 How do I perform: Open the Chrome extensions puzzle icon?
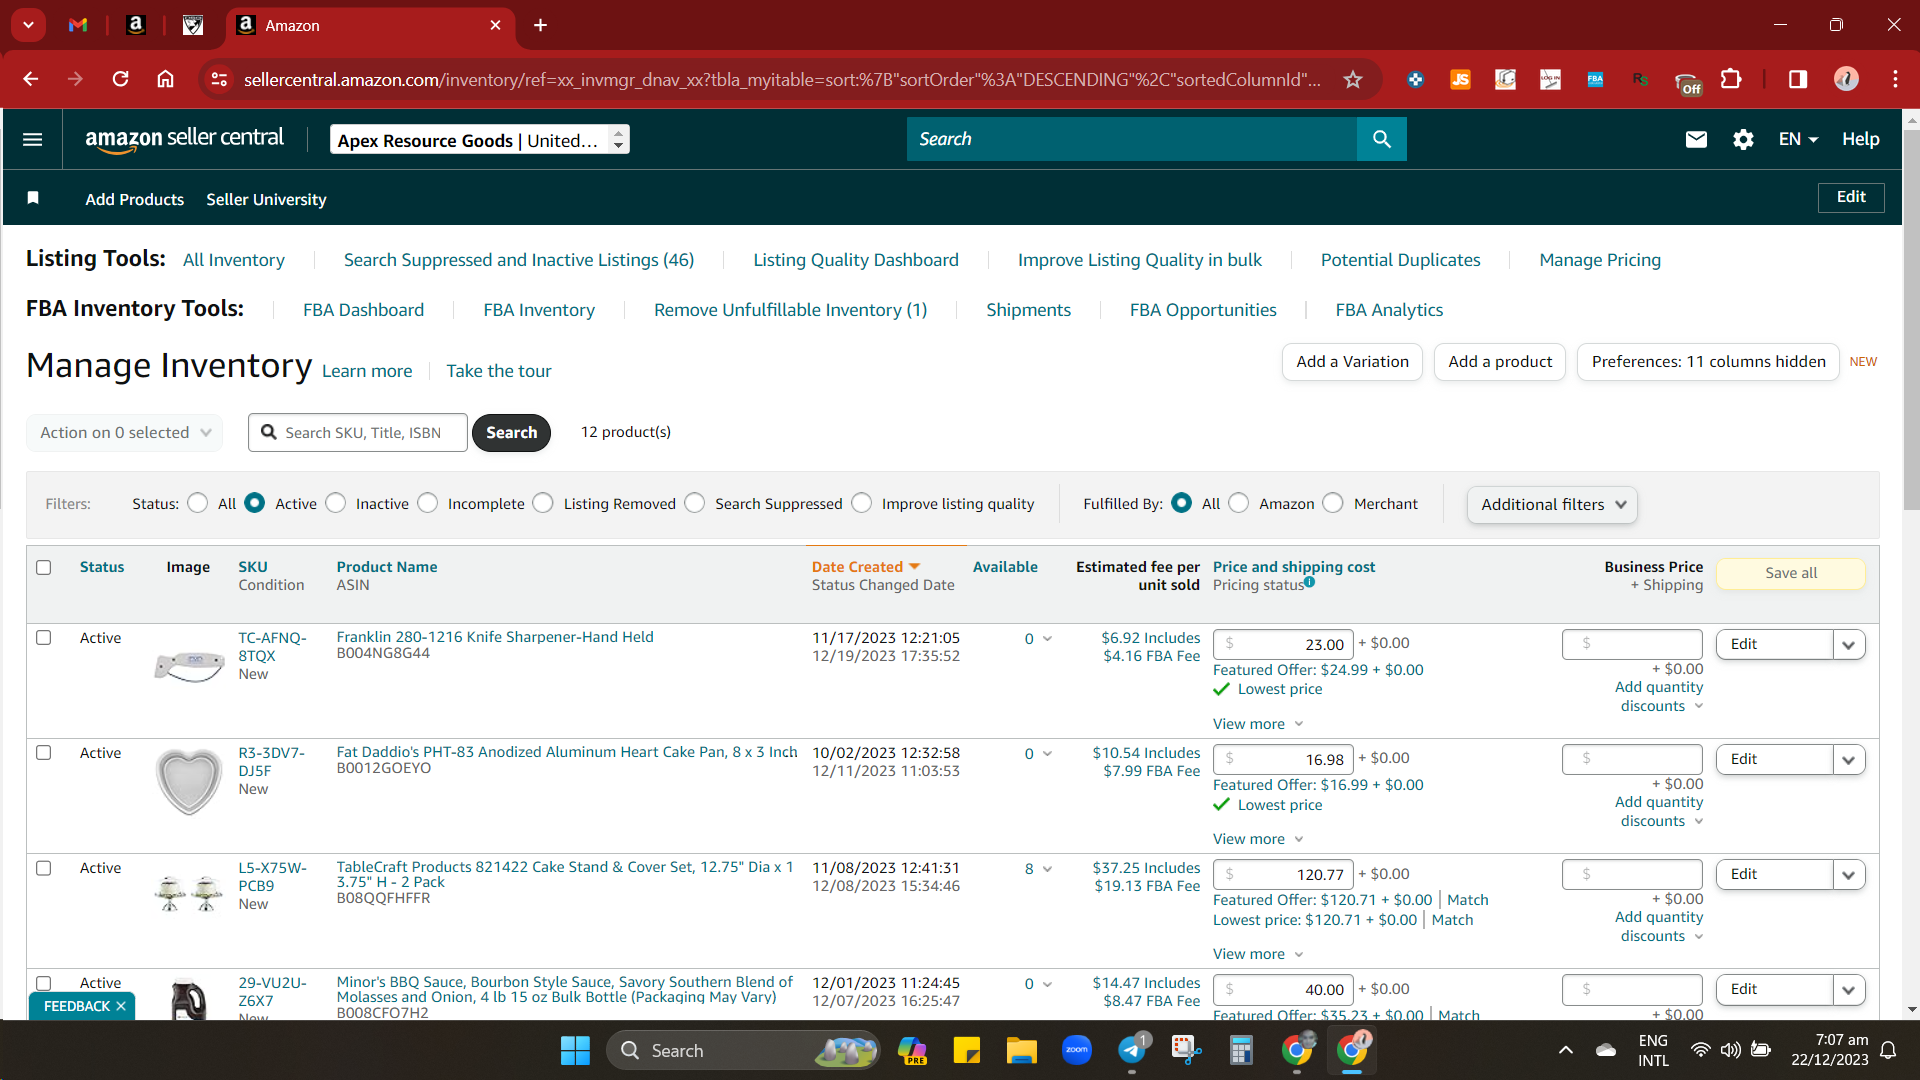tap(1731, 79)
